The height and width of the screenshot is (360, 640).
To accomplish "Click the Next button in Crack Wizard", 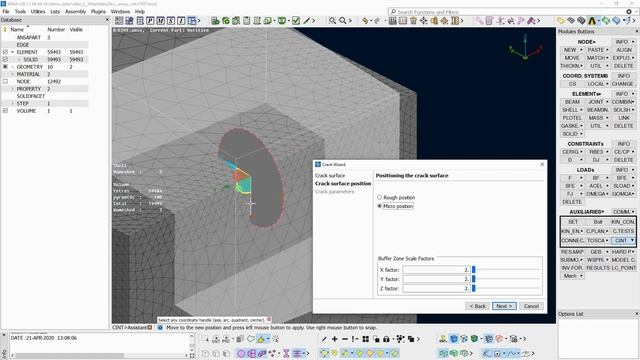I will [504, 306].
